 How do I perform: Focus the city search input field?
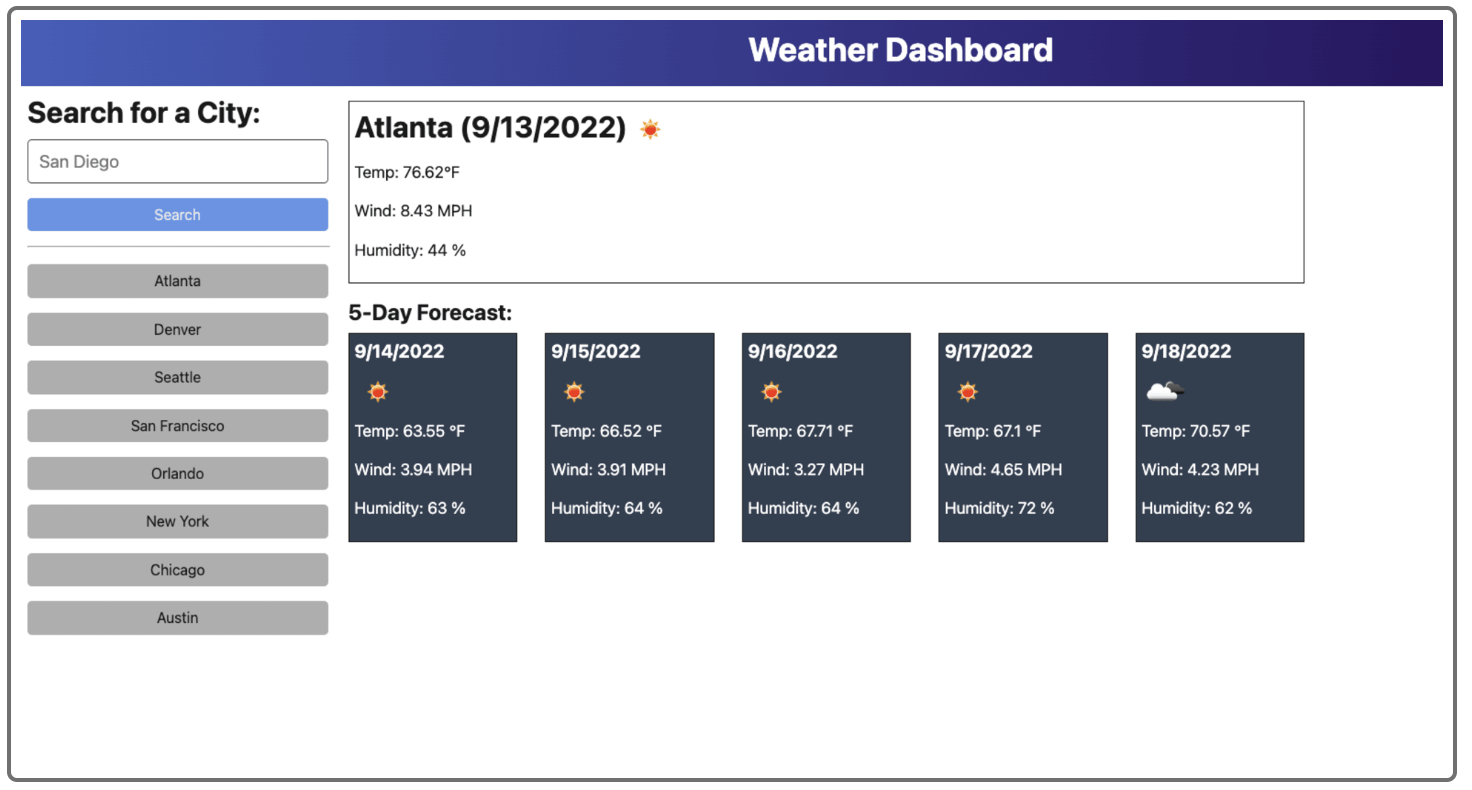pyautogui.click(x=178, y=161)
